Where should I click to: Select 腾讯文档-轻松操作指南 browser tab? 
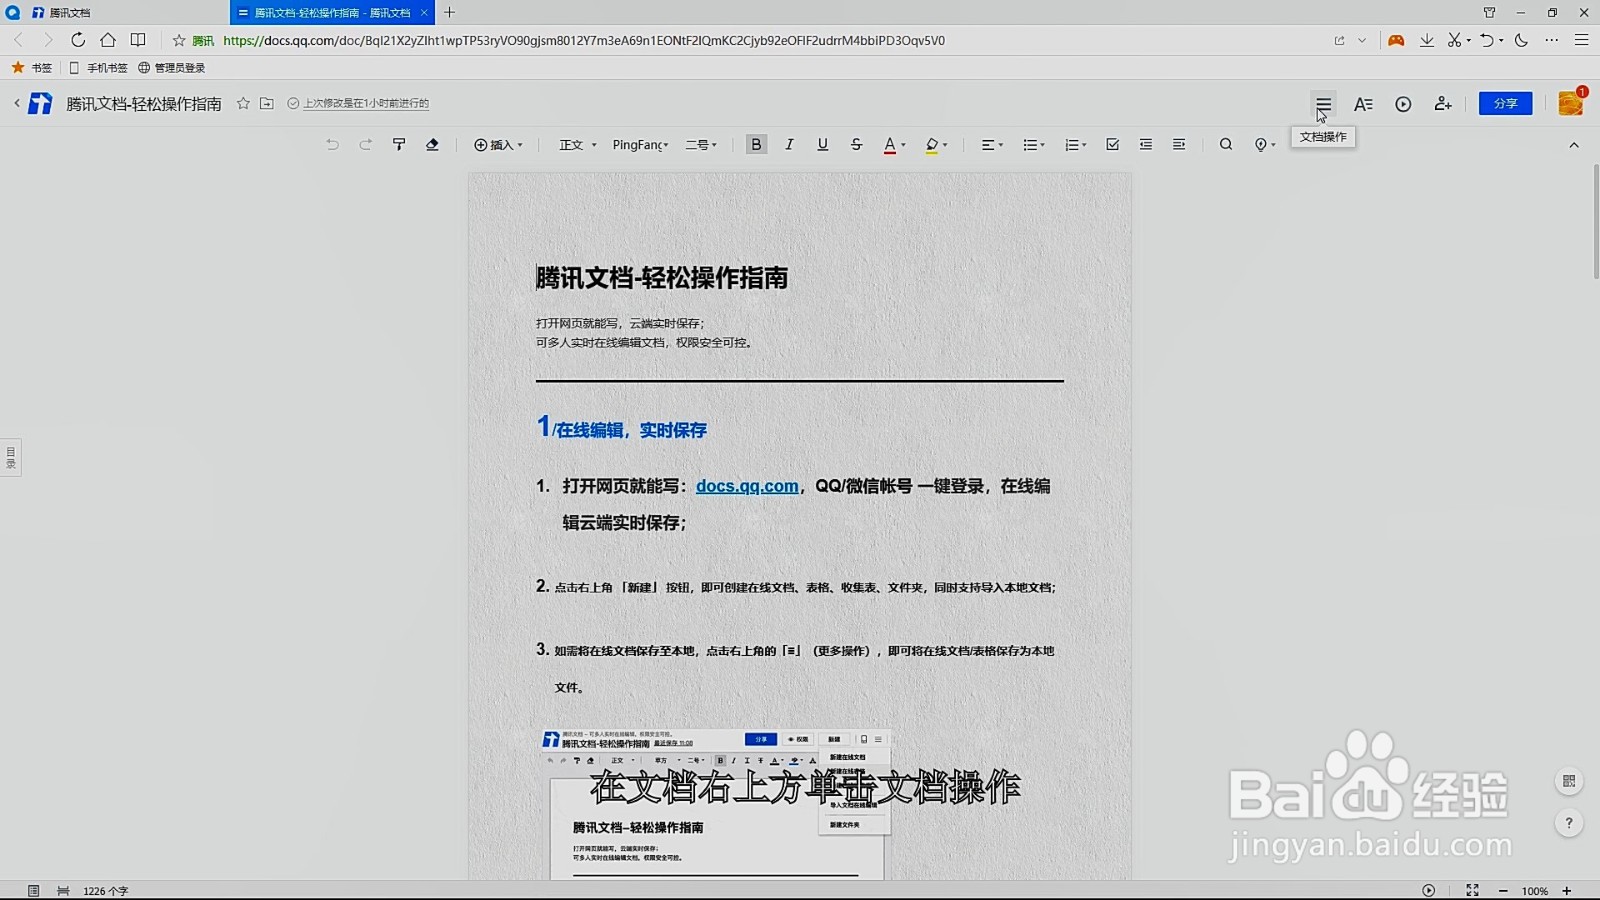click(332, 13)
